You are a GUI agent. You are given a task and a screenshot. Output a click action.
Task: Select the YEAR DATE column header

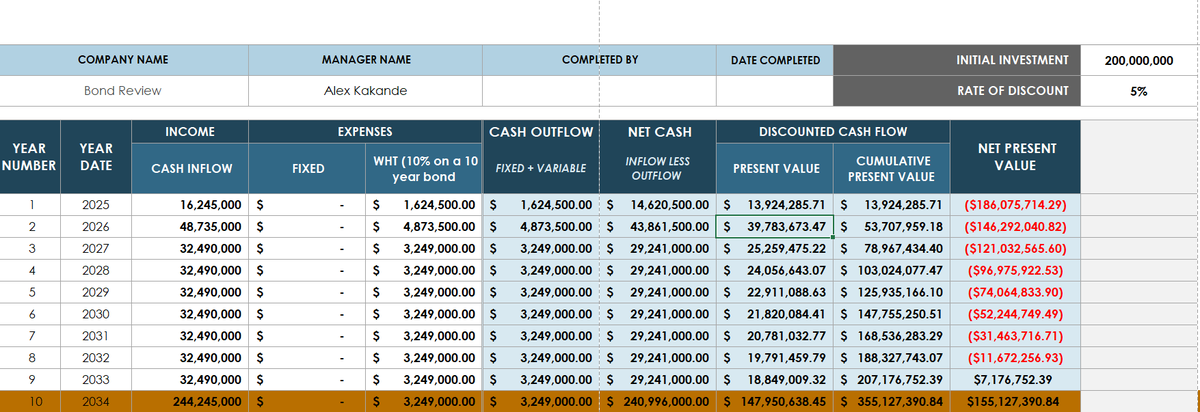[x=96, y=156]
